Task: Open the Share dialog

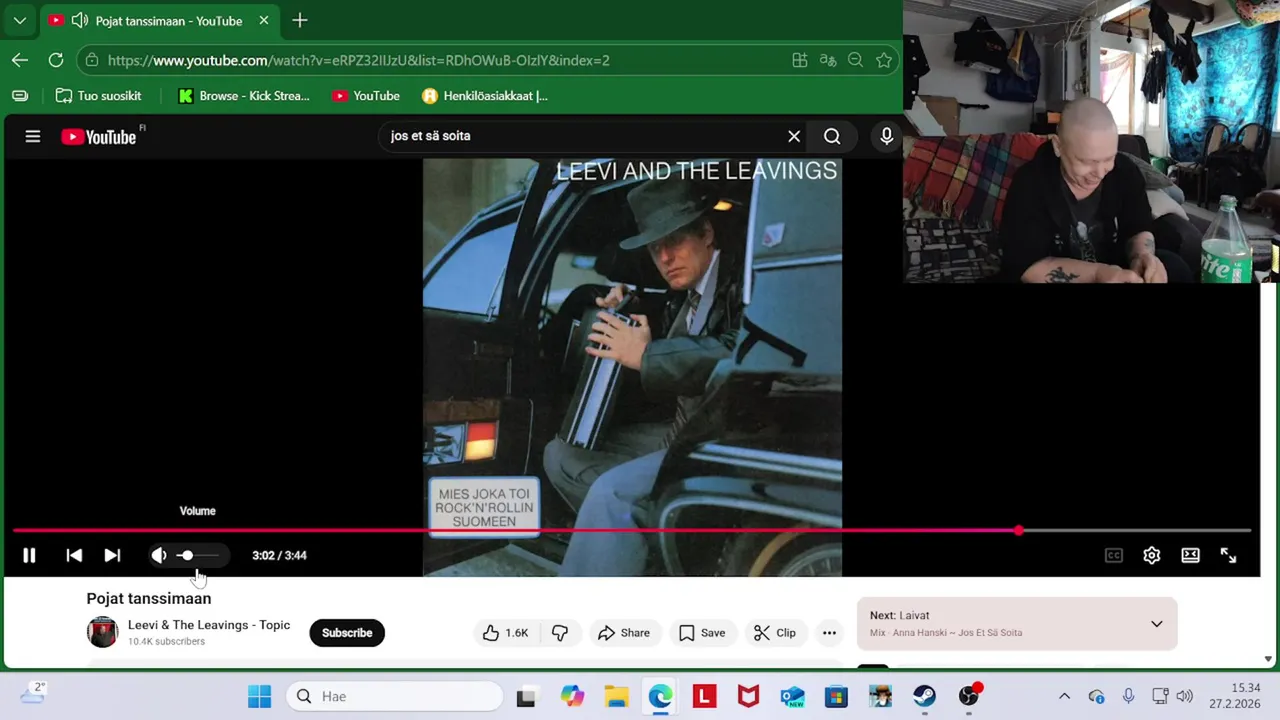Action: pos(624,633)
